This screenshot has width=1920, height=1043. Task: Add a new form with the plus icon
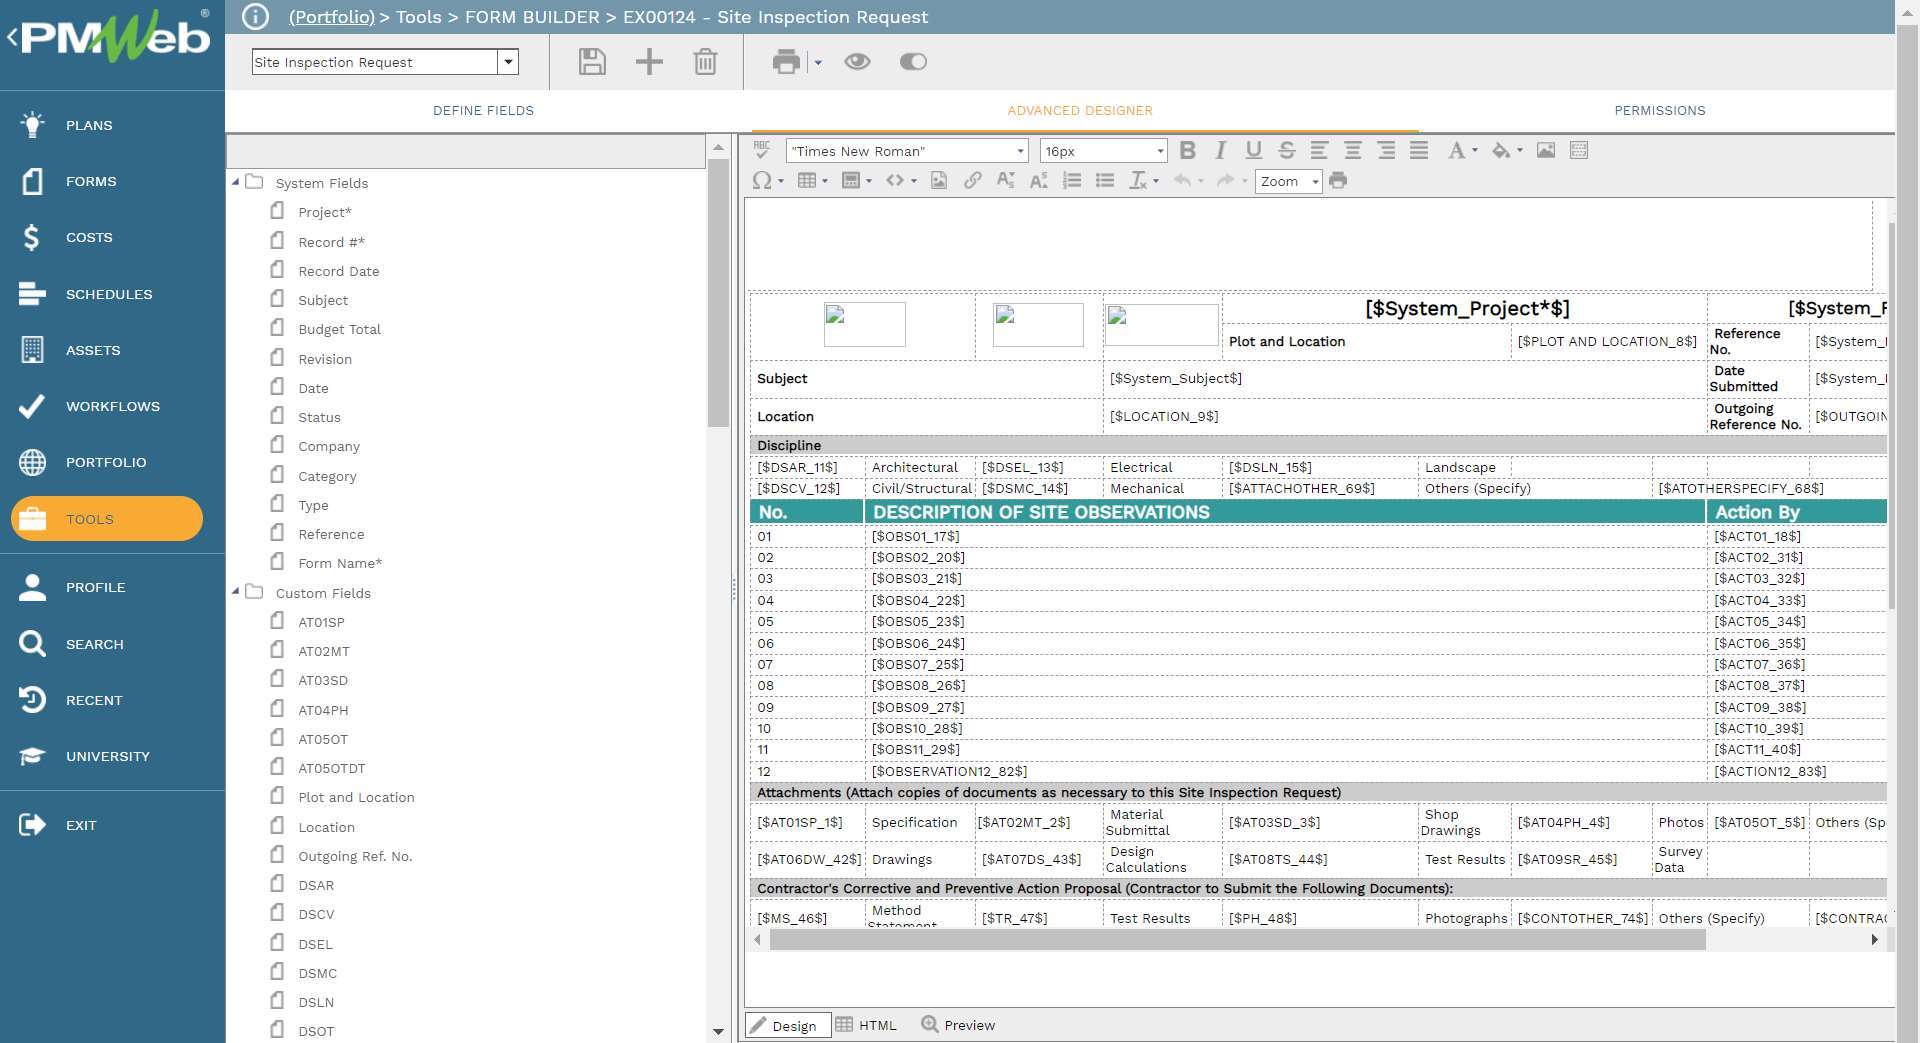pos(648,61)
